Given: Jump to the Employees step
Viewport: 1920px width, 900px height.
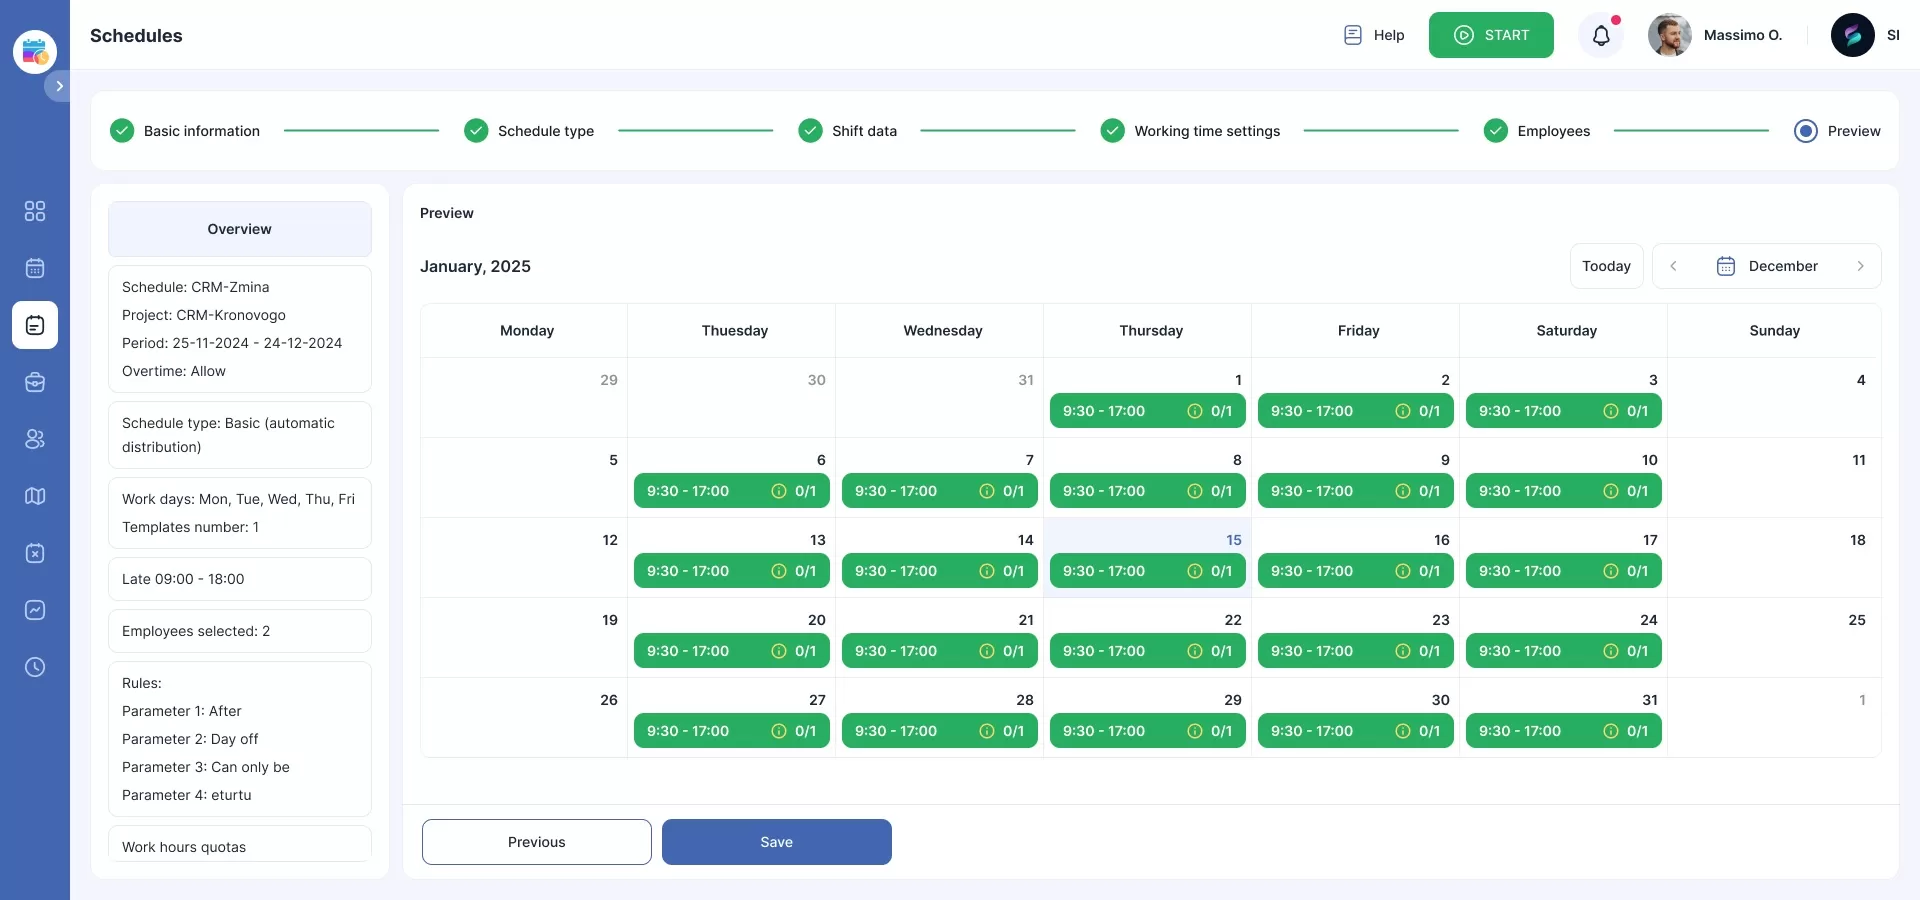Looking at the screenshot, I should (x=1552, y=131).
